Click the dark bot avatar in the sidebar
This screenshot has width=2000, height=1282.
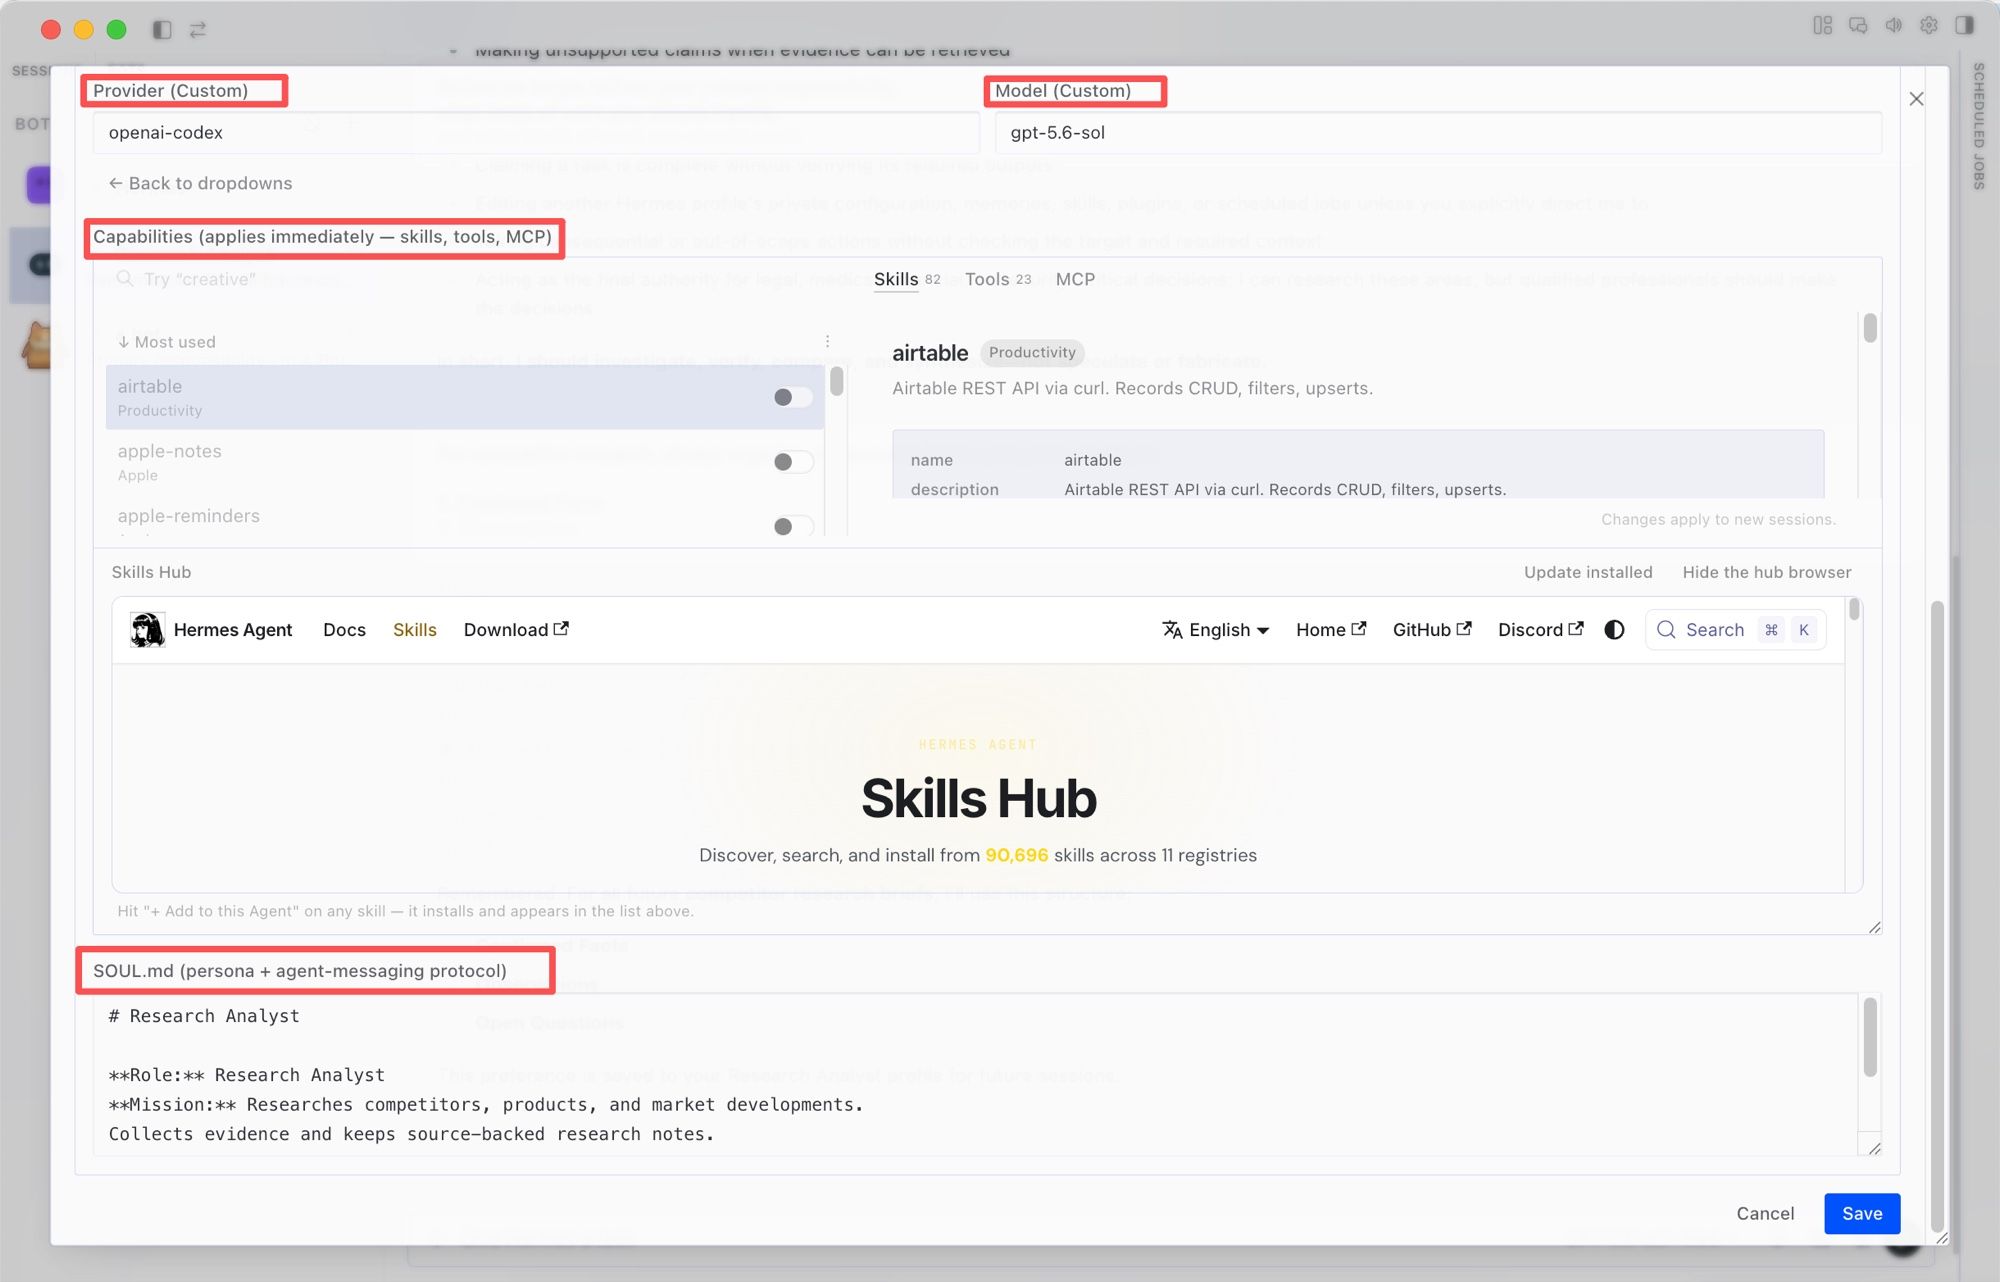point(39,264)
